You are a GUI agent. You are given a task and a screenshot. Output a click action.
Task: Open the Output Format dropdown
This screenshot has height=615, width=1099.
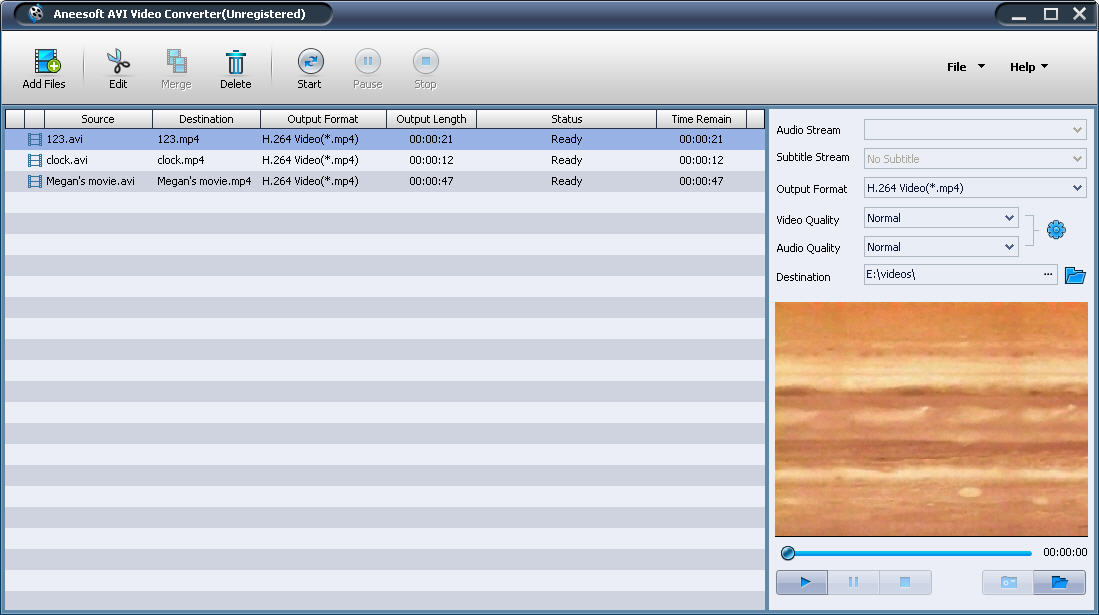coord(975,188)
